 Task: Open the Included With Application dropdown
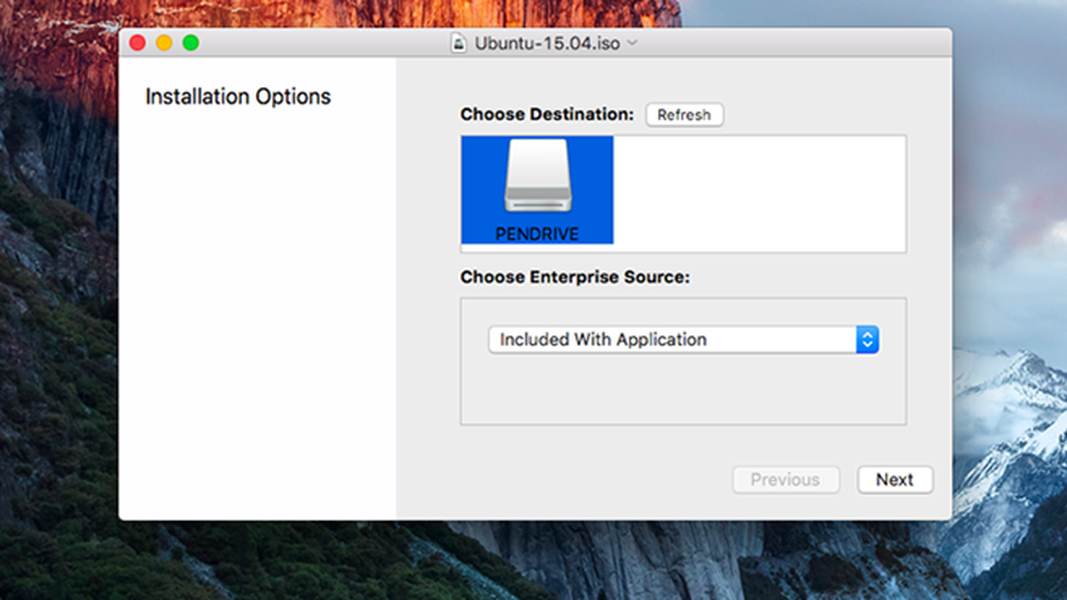coord(672,340)
